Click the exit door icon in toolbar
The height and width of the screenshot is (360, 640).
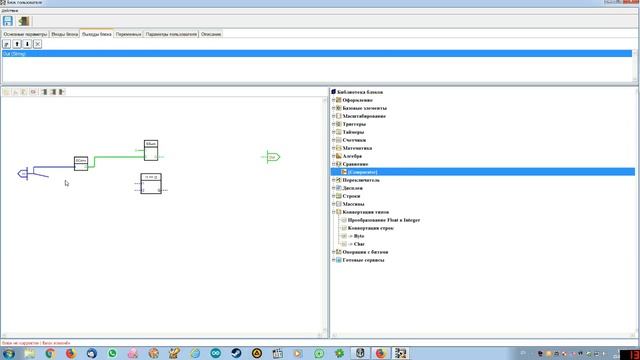click(x=24, y=21)
